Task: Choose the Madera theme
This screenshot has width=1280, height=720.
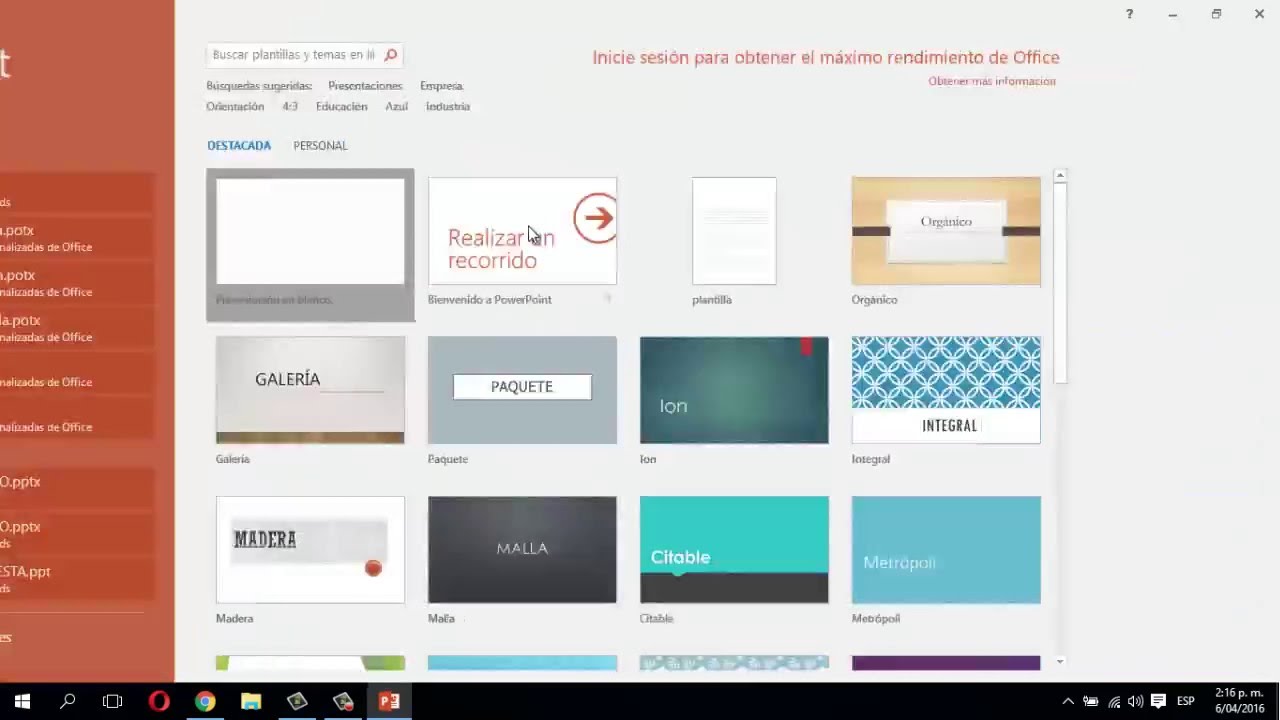Action: click(x=310, y=550)
